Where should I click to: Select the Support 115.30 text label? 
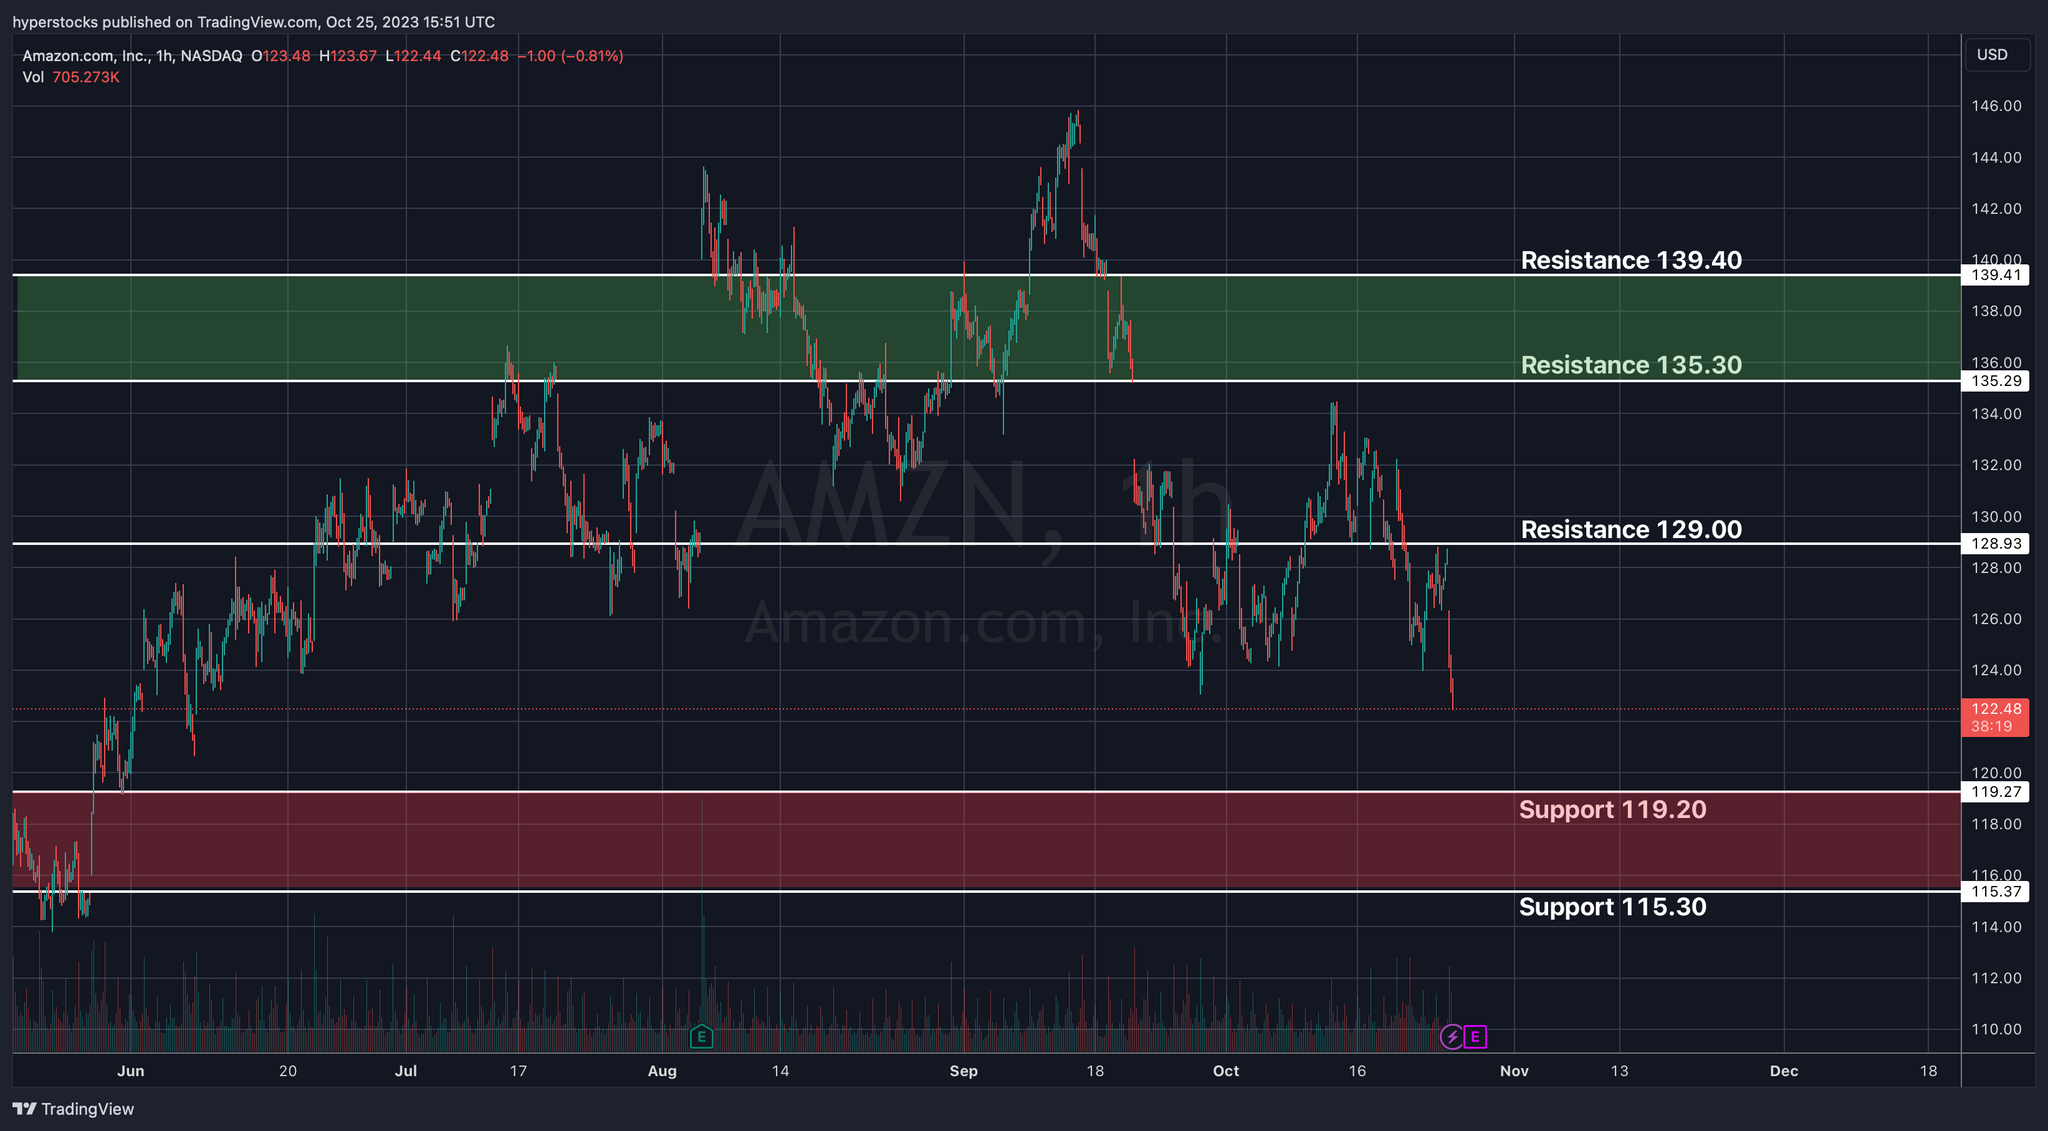pyautogui.click(x=1612, y=907)
